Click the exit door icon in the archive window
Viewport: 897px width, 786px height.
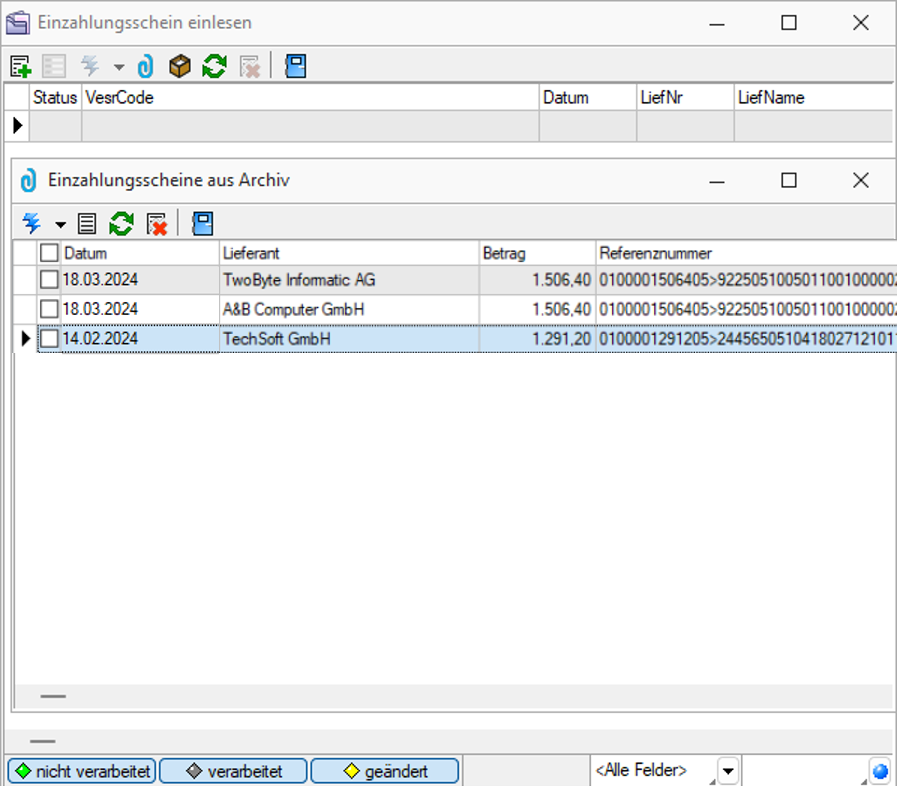(201, 223)
